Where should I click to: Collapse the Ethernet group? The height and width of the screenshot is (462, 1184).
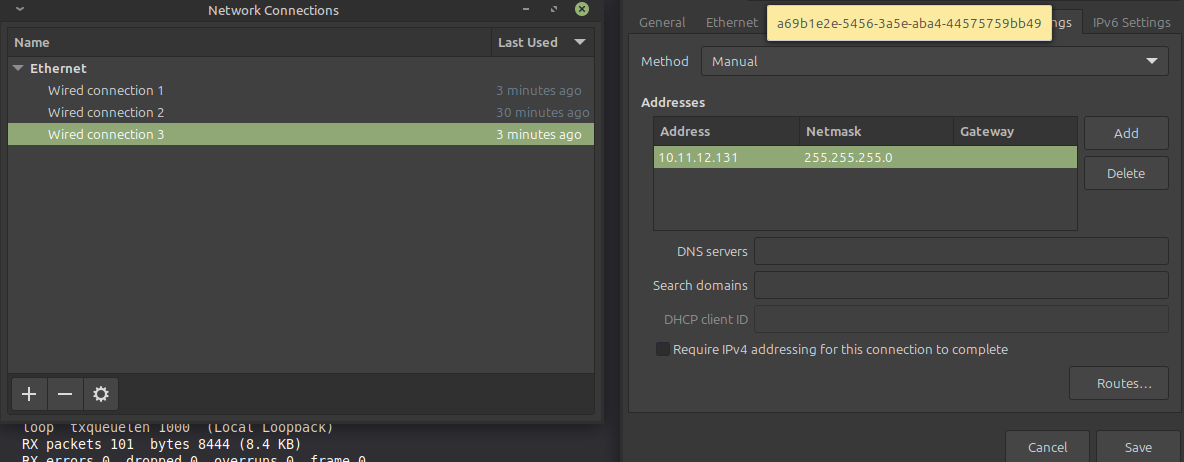[x=19, y=68]
